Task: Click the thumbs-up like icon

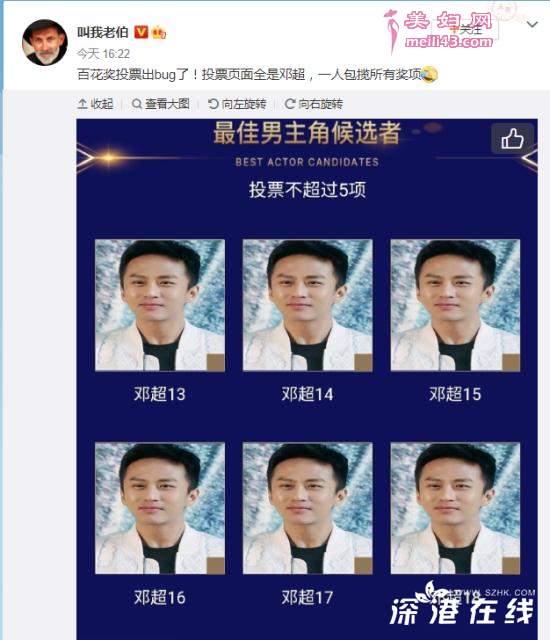Action: [x=512, y=139]
